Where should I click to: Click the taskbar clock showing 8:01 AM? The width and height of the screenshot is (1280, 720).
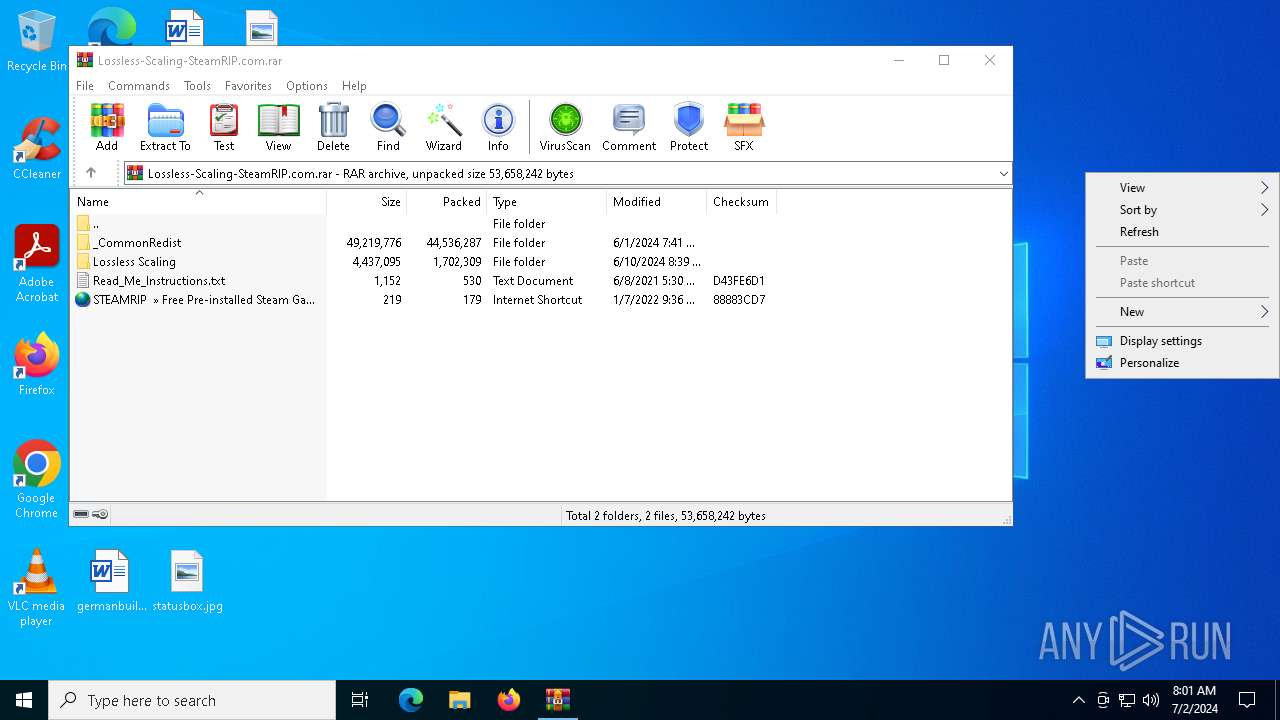click(x=1194, y=700)
